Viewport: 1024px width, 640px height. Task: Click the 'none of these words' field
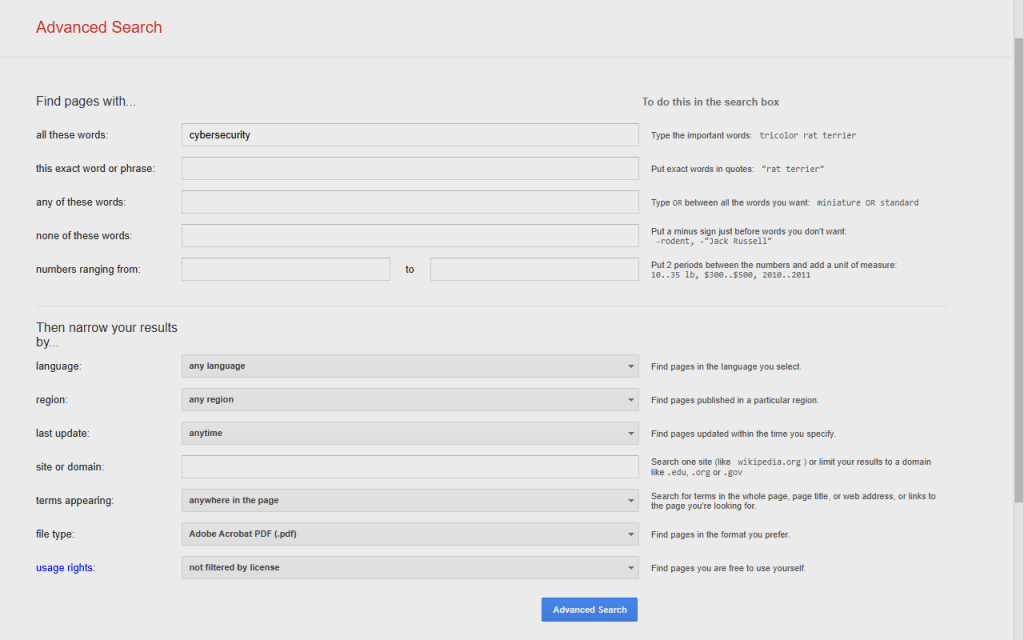click(x=409, y=236)
